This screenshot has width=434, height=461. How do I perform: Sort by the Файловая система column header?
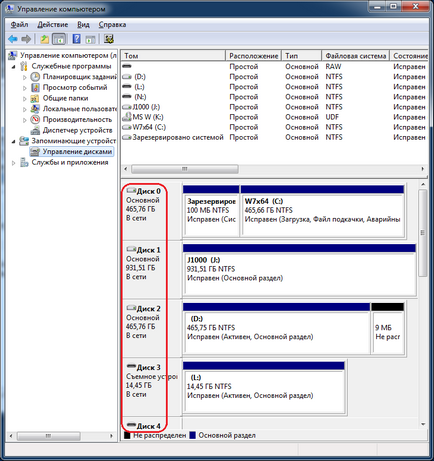tap(355, 56)
